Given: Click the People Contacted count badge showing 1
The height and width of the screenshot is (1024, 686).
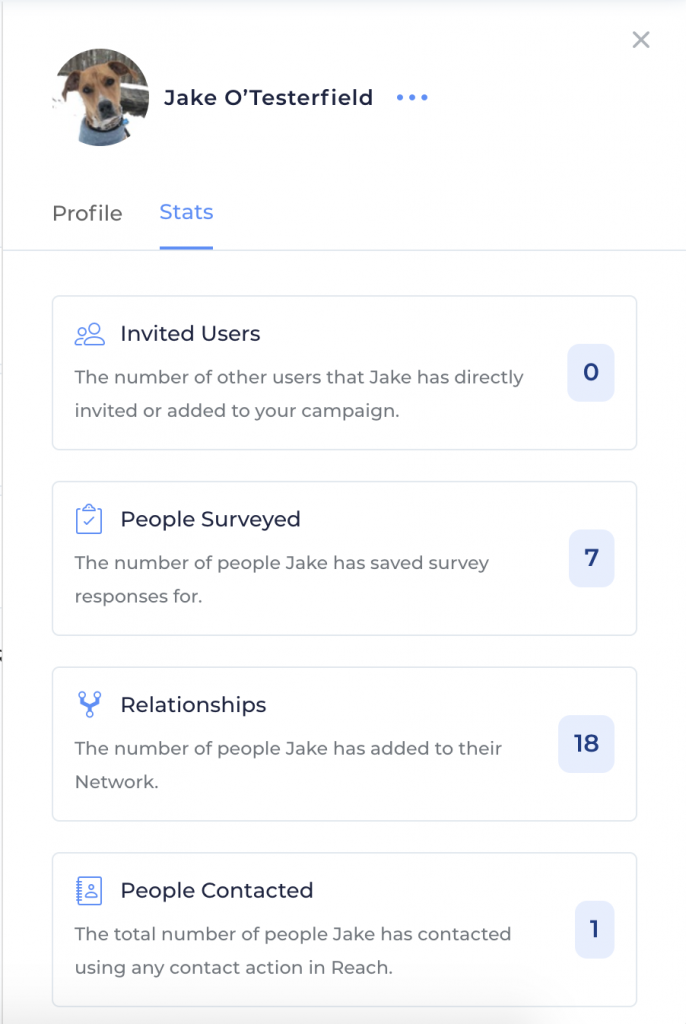Looking at the screenshot, I should click(x=595, y=929).
